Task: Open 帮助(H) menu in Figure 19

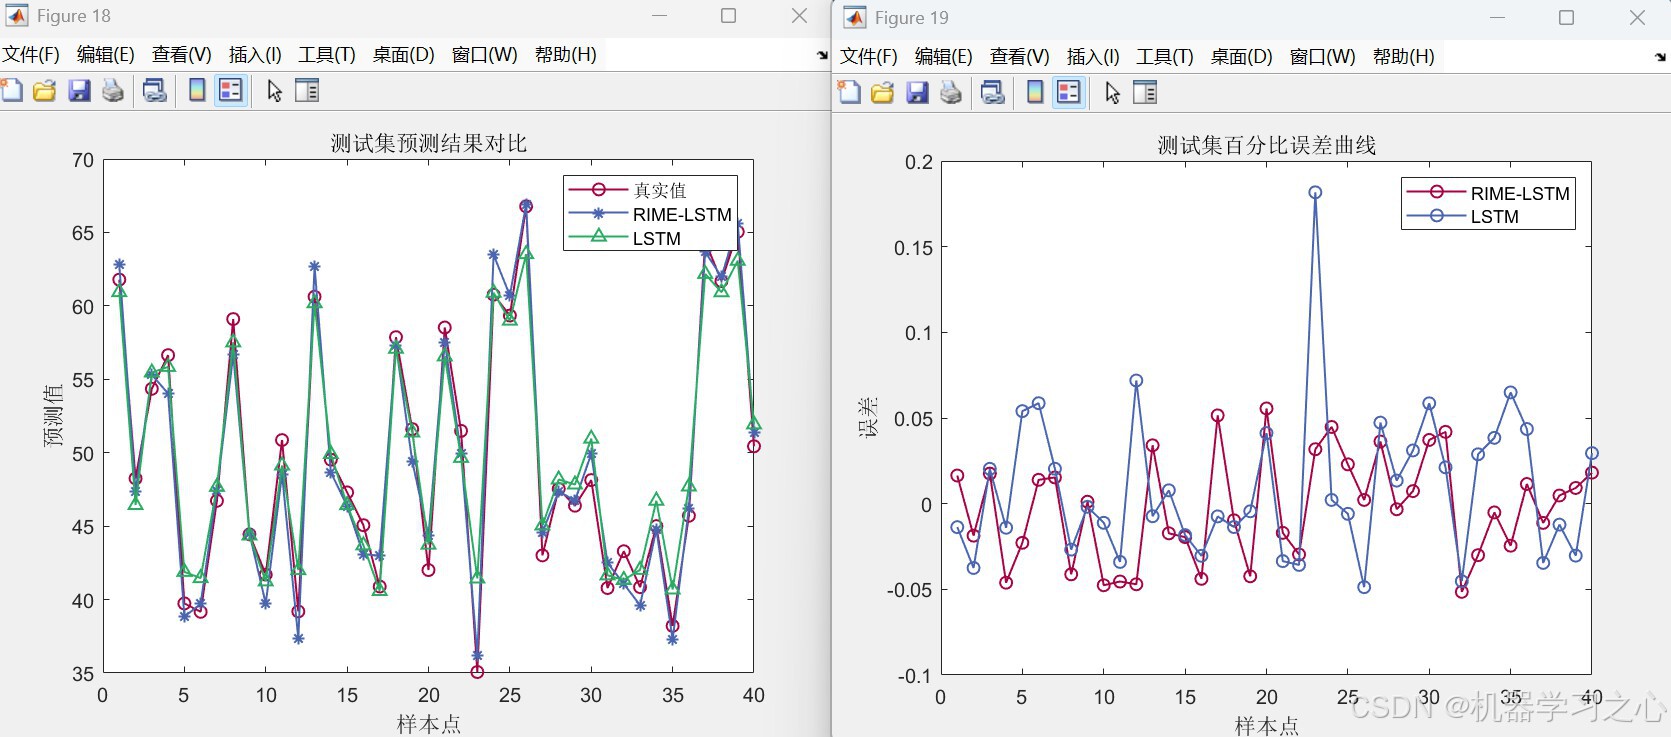Action: (1404, 57)
